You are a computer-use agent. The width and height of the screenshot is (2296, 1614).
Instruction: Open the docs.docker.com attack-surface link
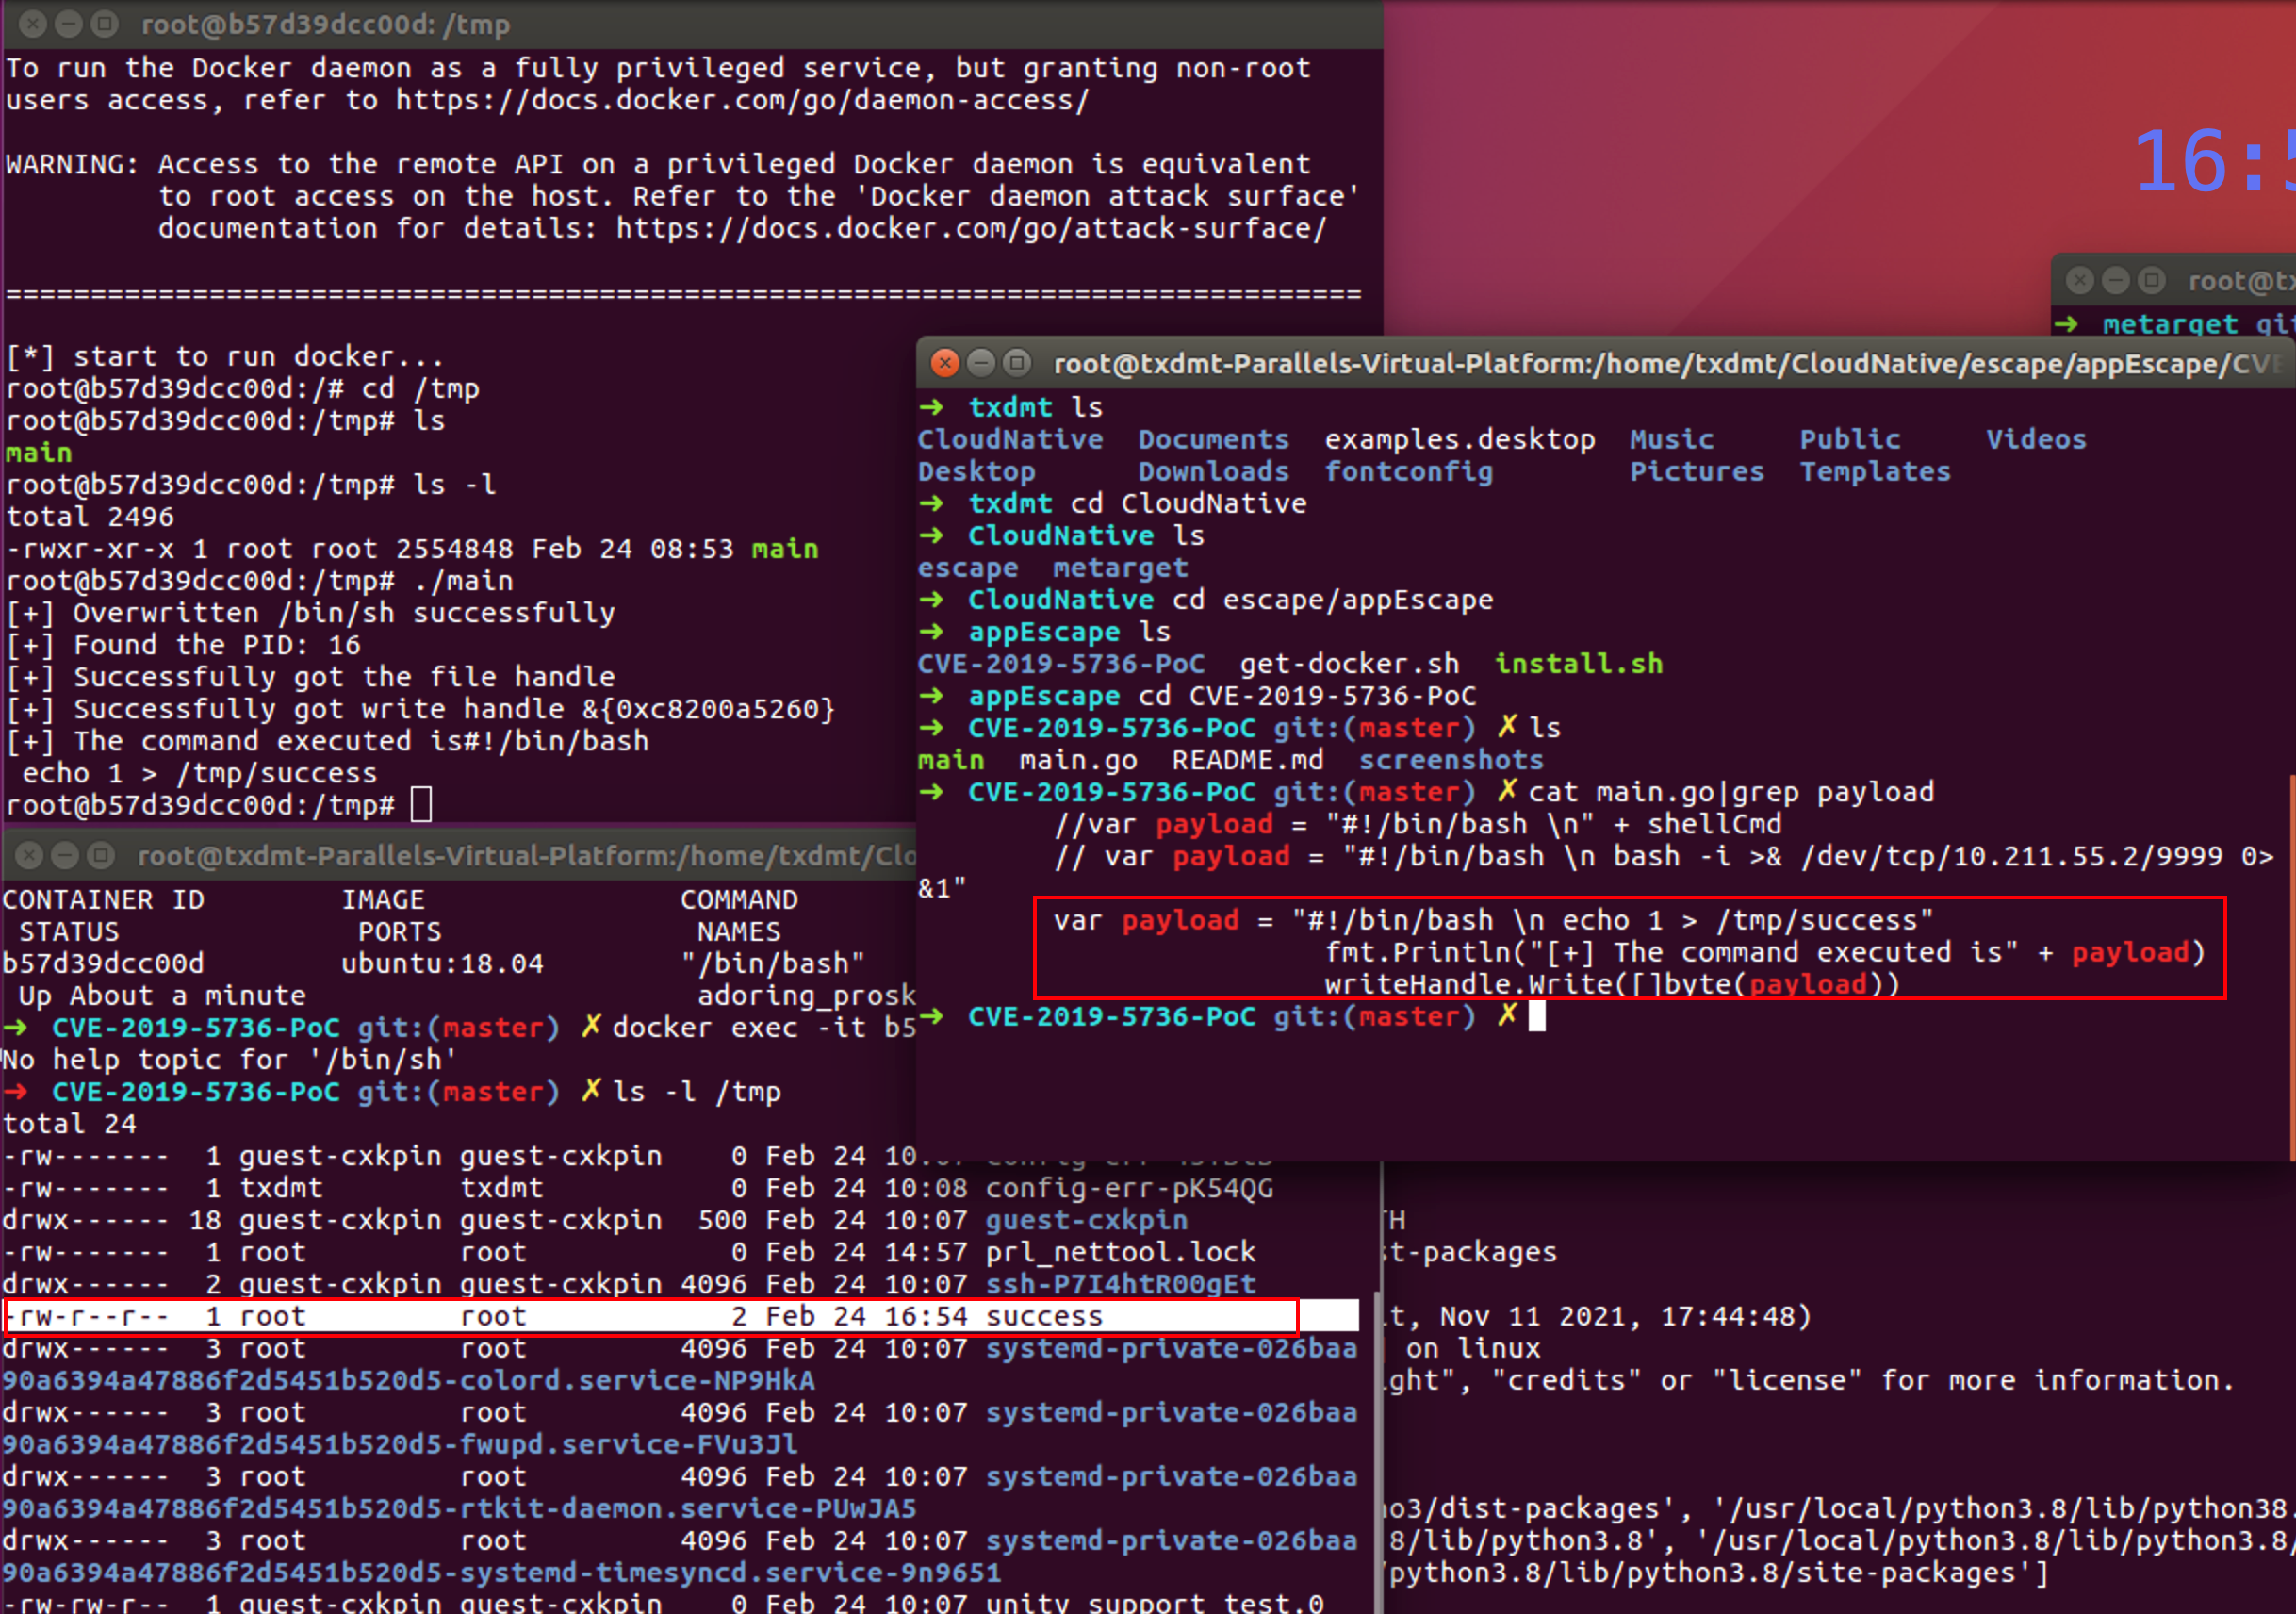point(970,229)
